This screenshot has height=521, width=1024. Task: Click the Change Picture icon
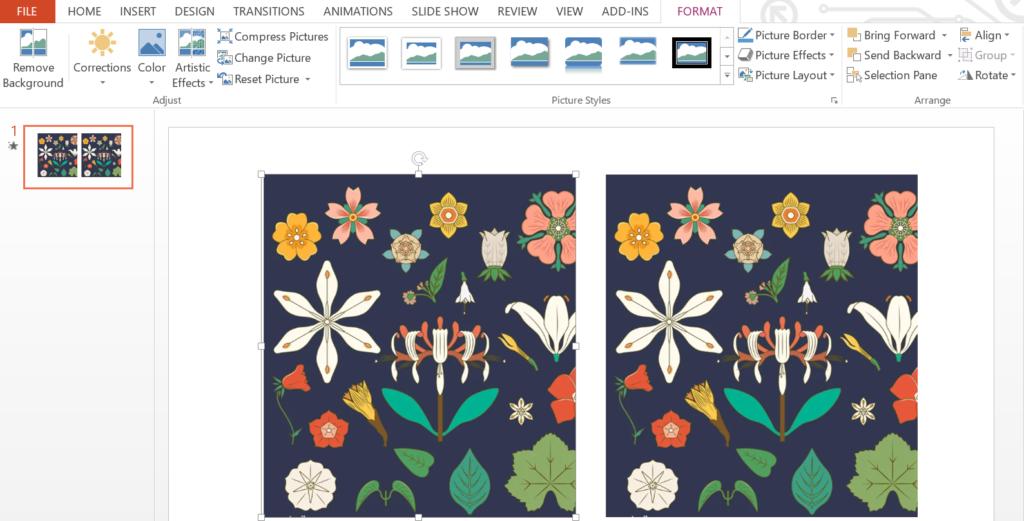pyautogui.click(x=225, y=58)
